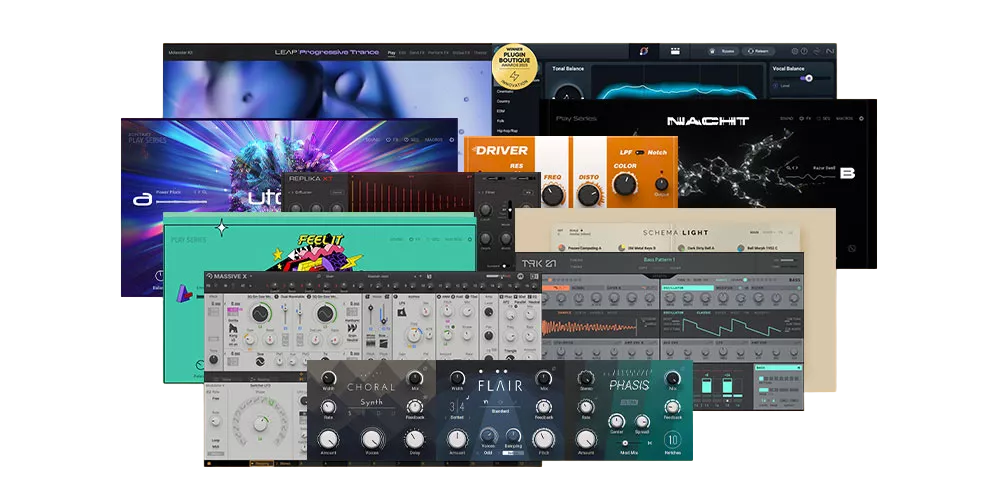The height and width of the screenshot is (500, 1000).
Task: Open mastering plugin settings gear icon
Action: [795, 51]
